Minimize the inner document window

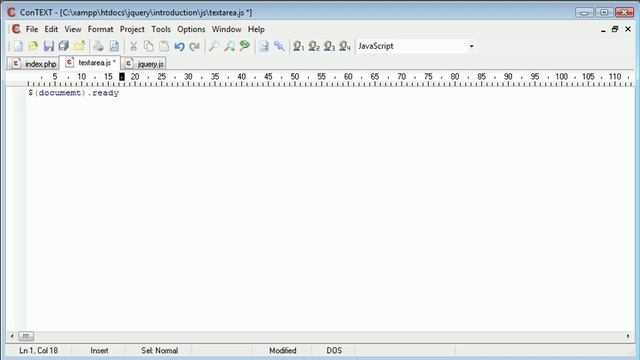(x=603, y=29)
